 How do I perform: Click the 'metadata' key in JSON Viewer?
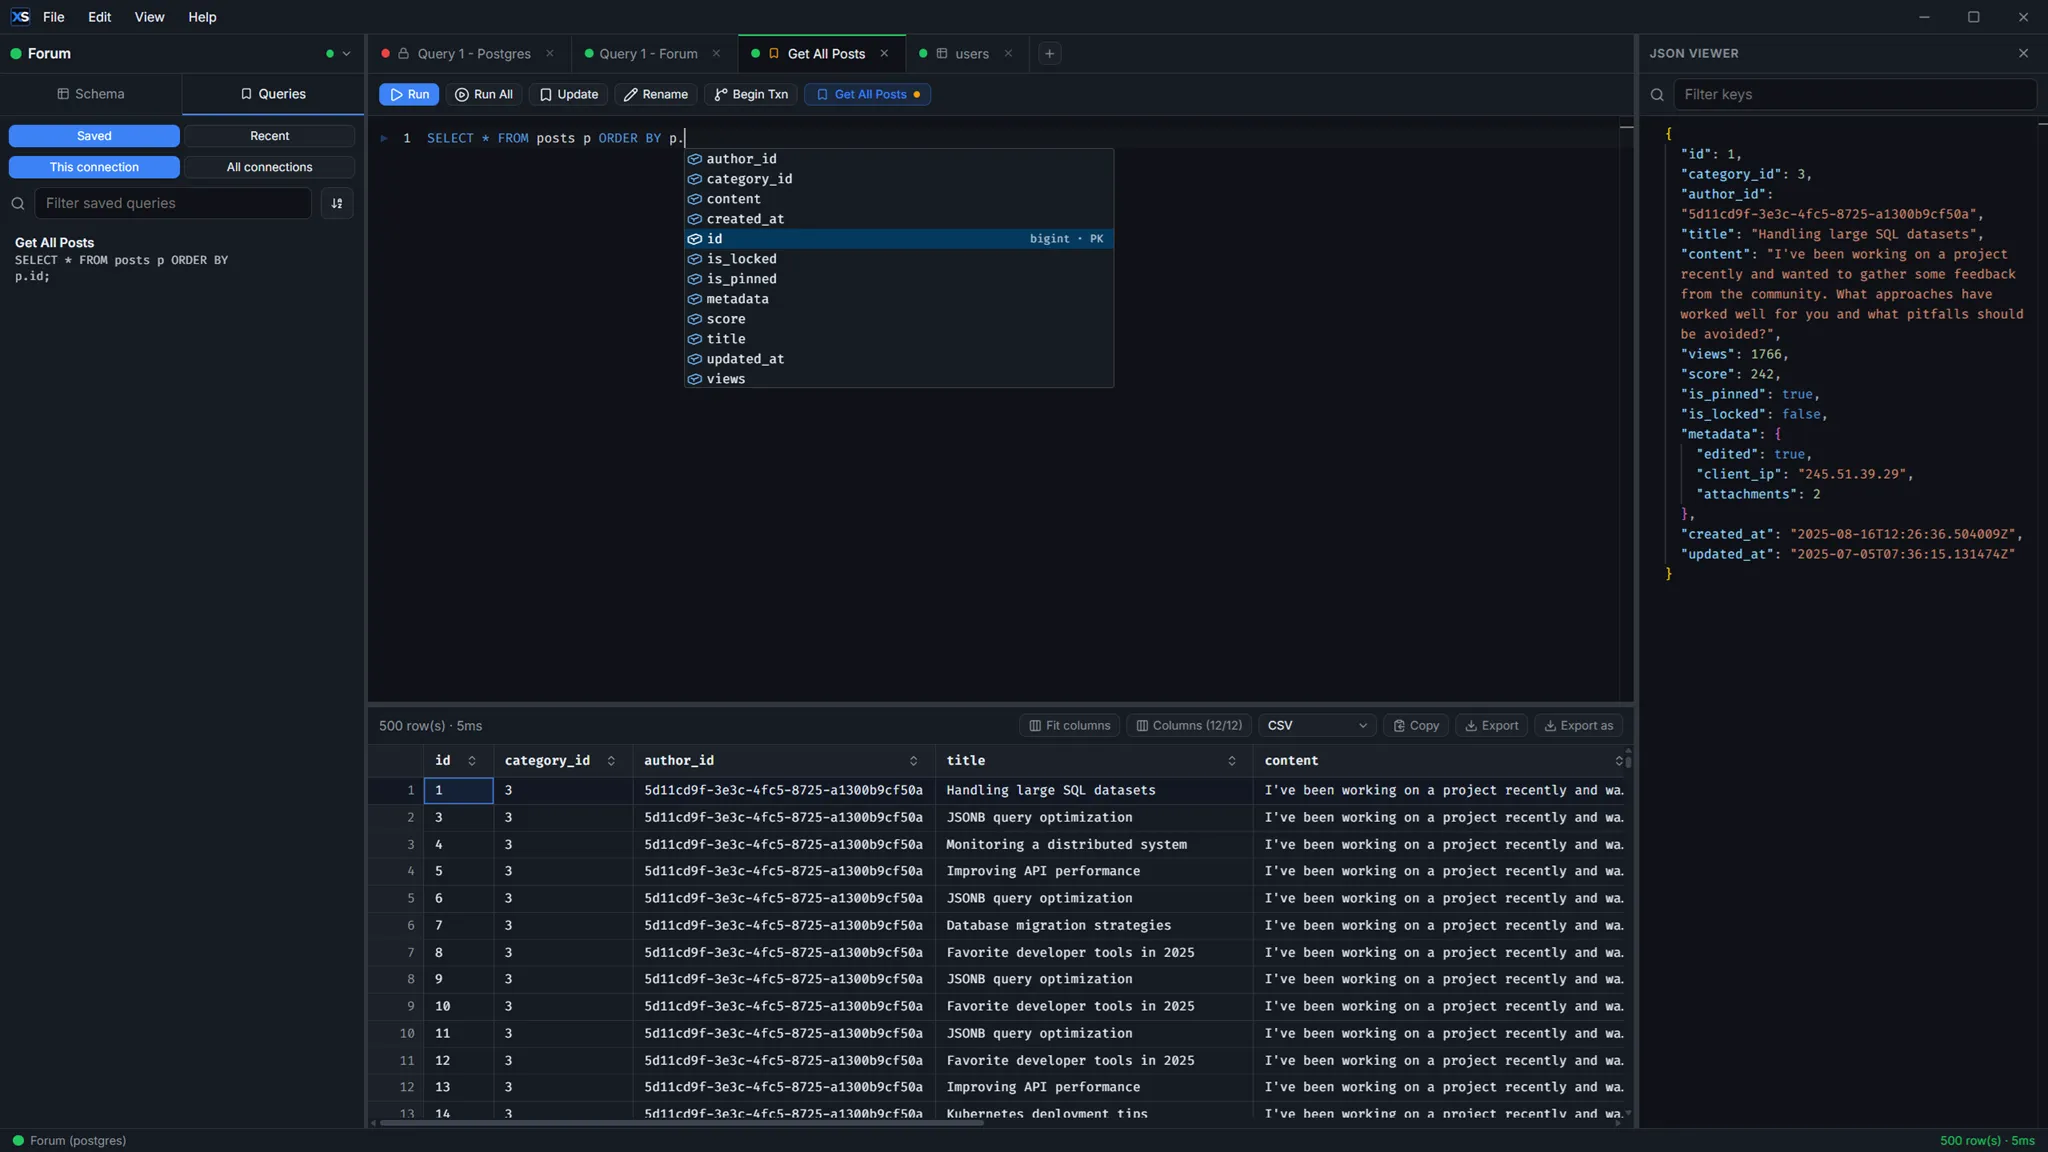[1720, 434]
